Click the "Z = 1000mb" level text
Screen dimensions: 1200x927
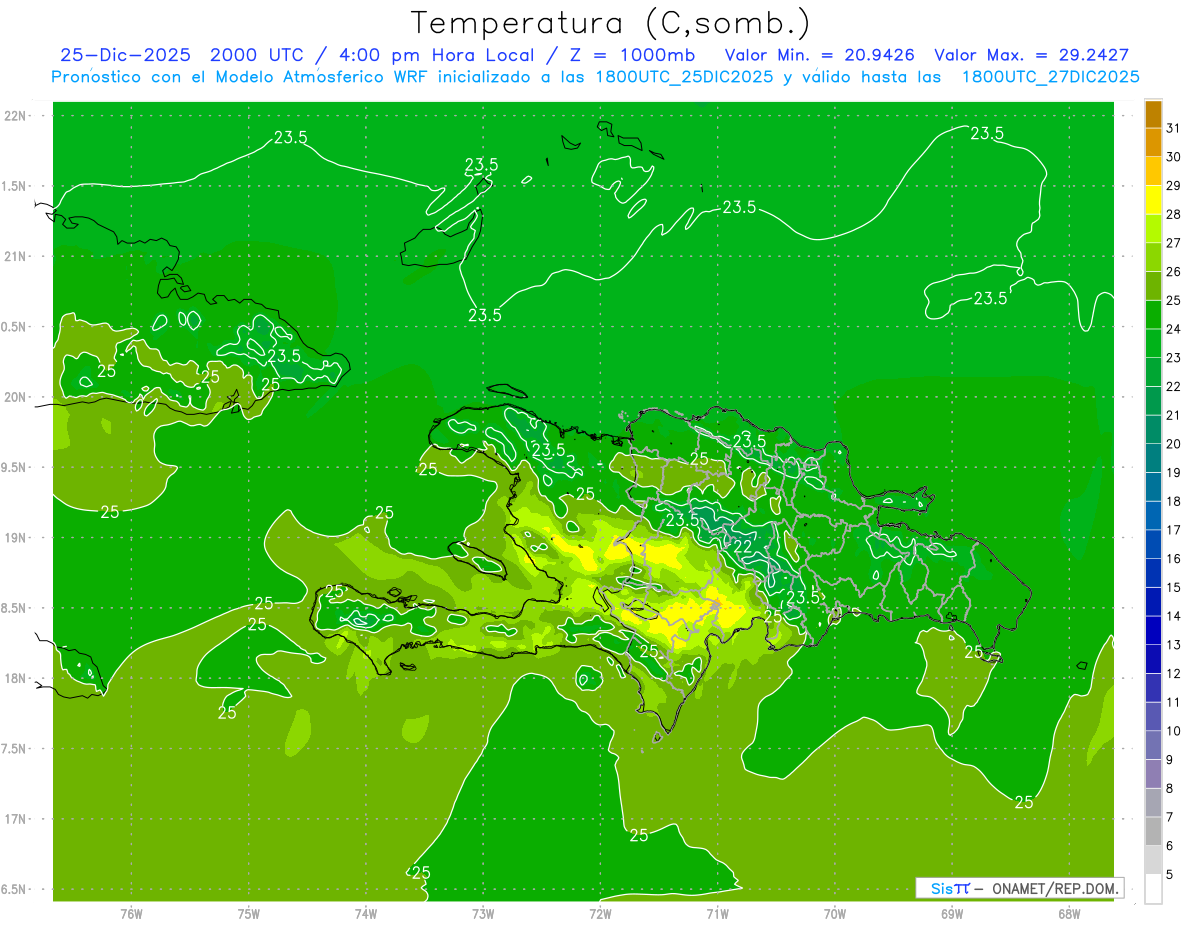pos(632,55)
